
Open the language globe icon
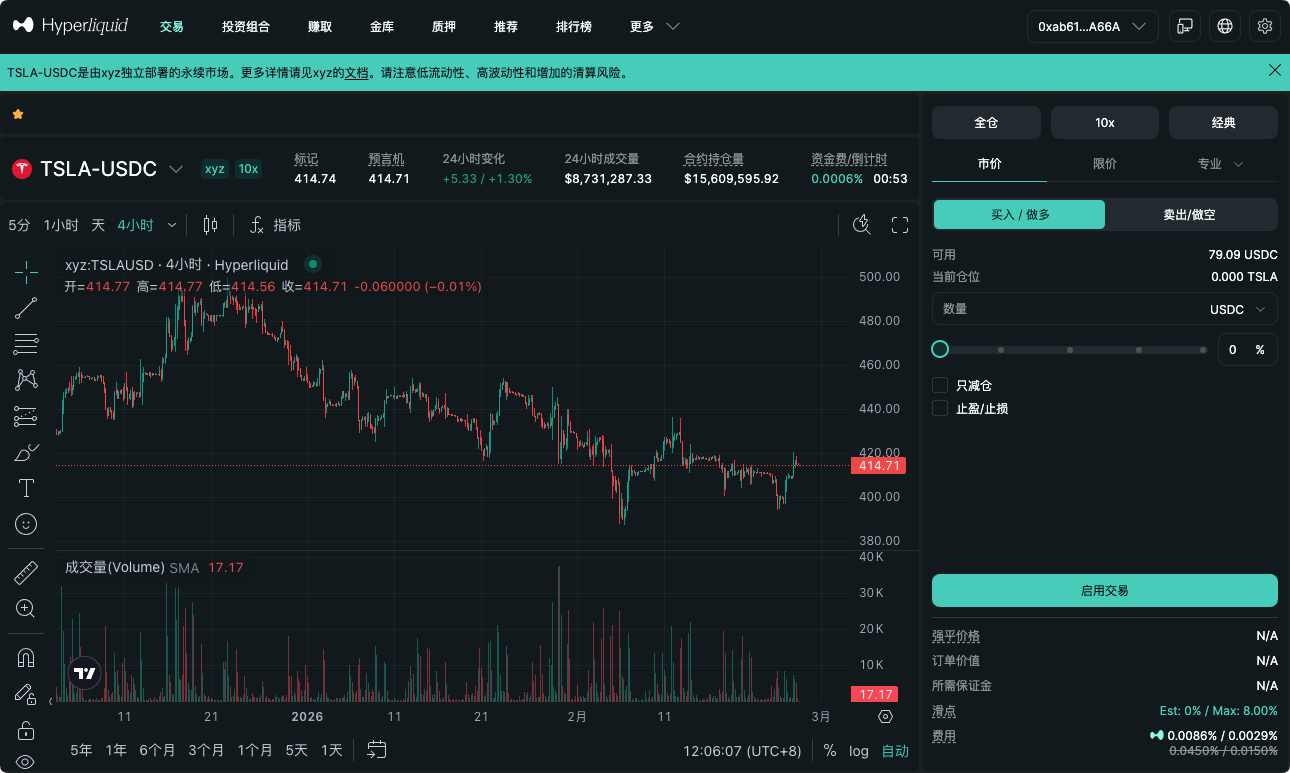(x=1225, y=26)
